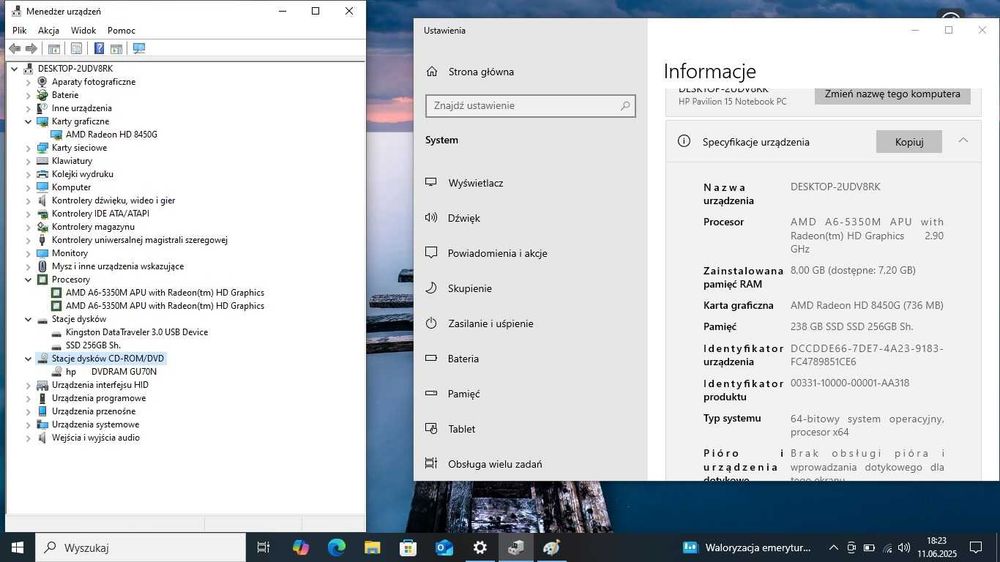Screen dimensions: 1000x562
Task: Click the Back arrow in Device Manager toolbar
Action: (15, 48)
